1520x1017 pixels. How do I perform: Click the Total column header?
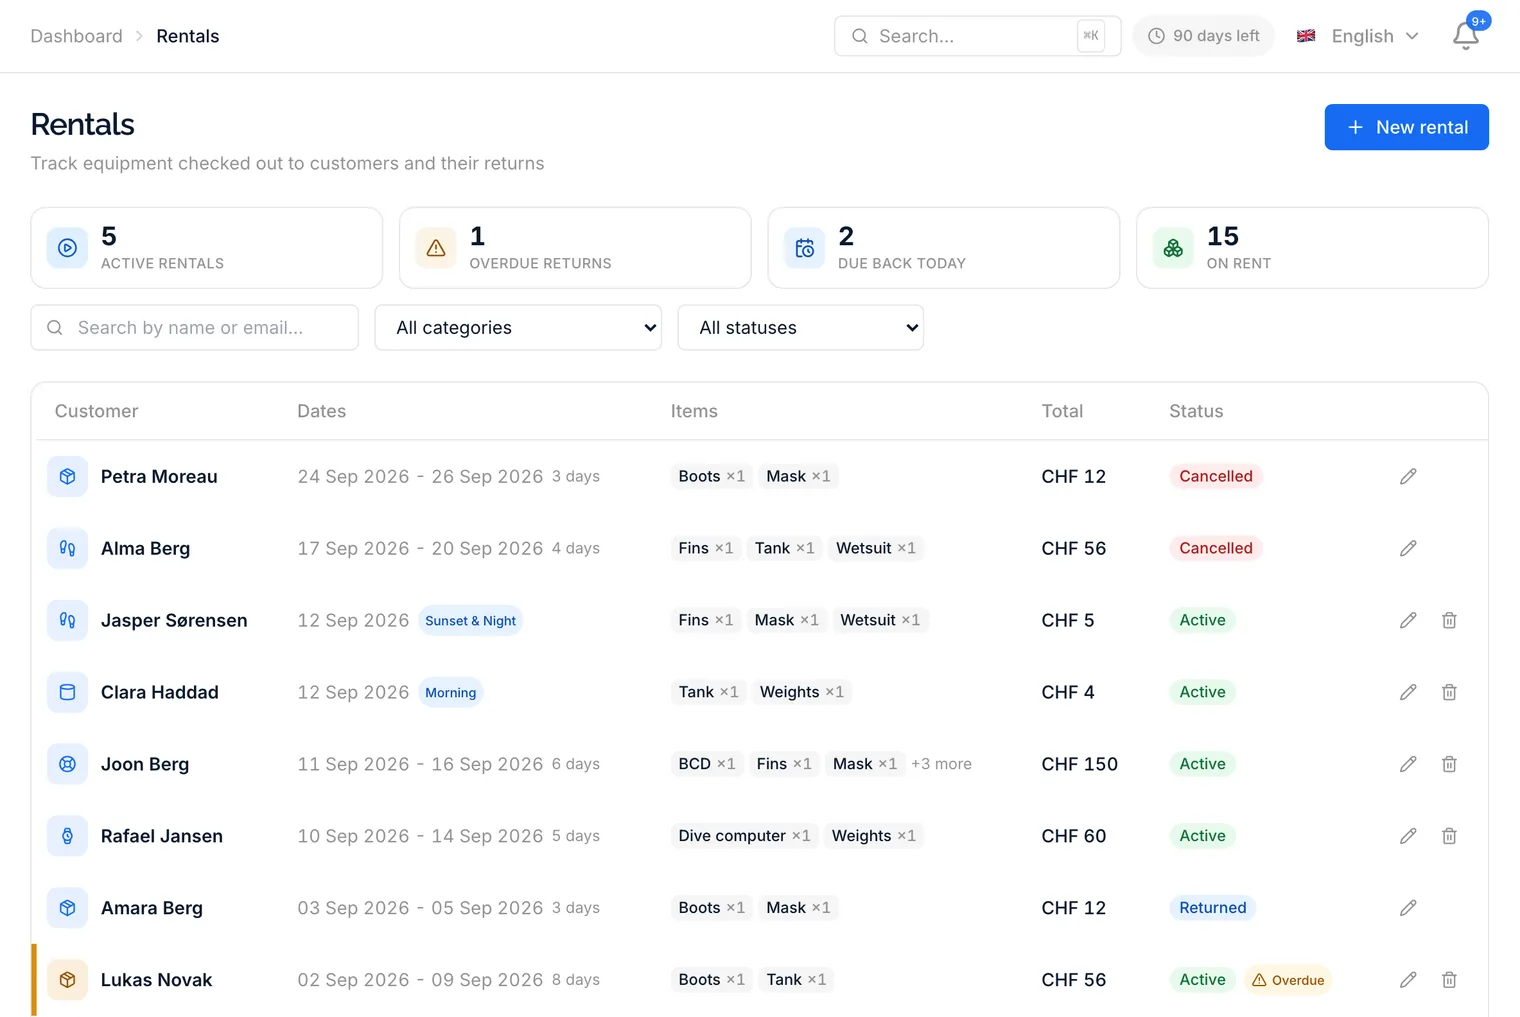[x=1062, y=411]
